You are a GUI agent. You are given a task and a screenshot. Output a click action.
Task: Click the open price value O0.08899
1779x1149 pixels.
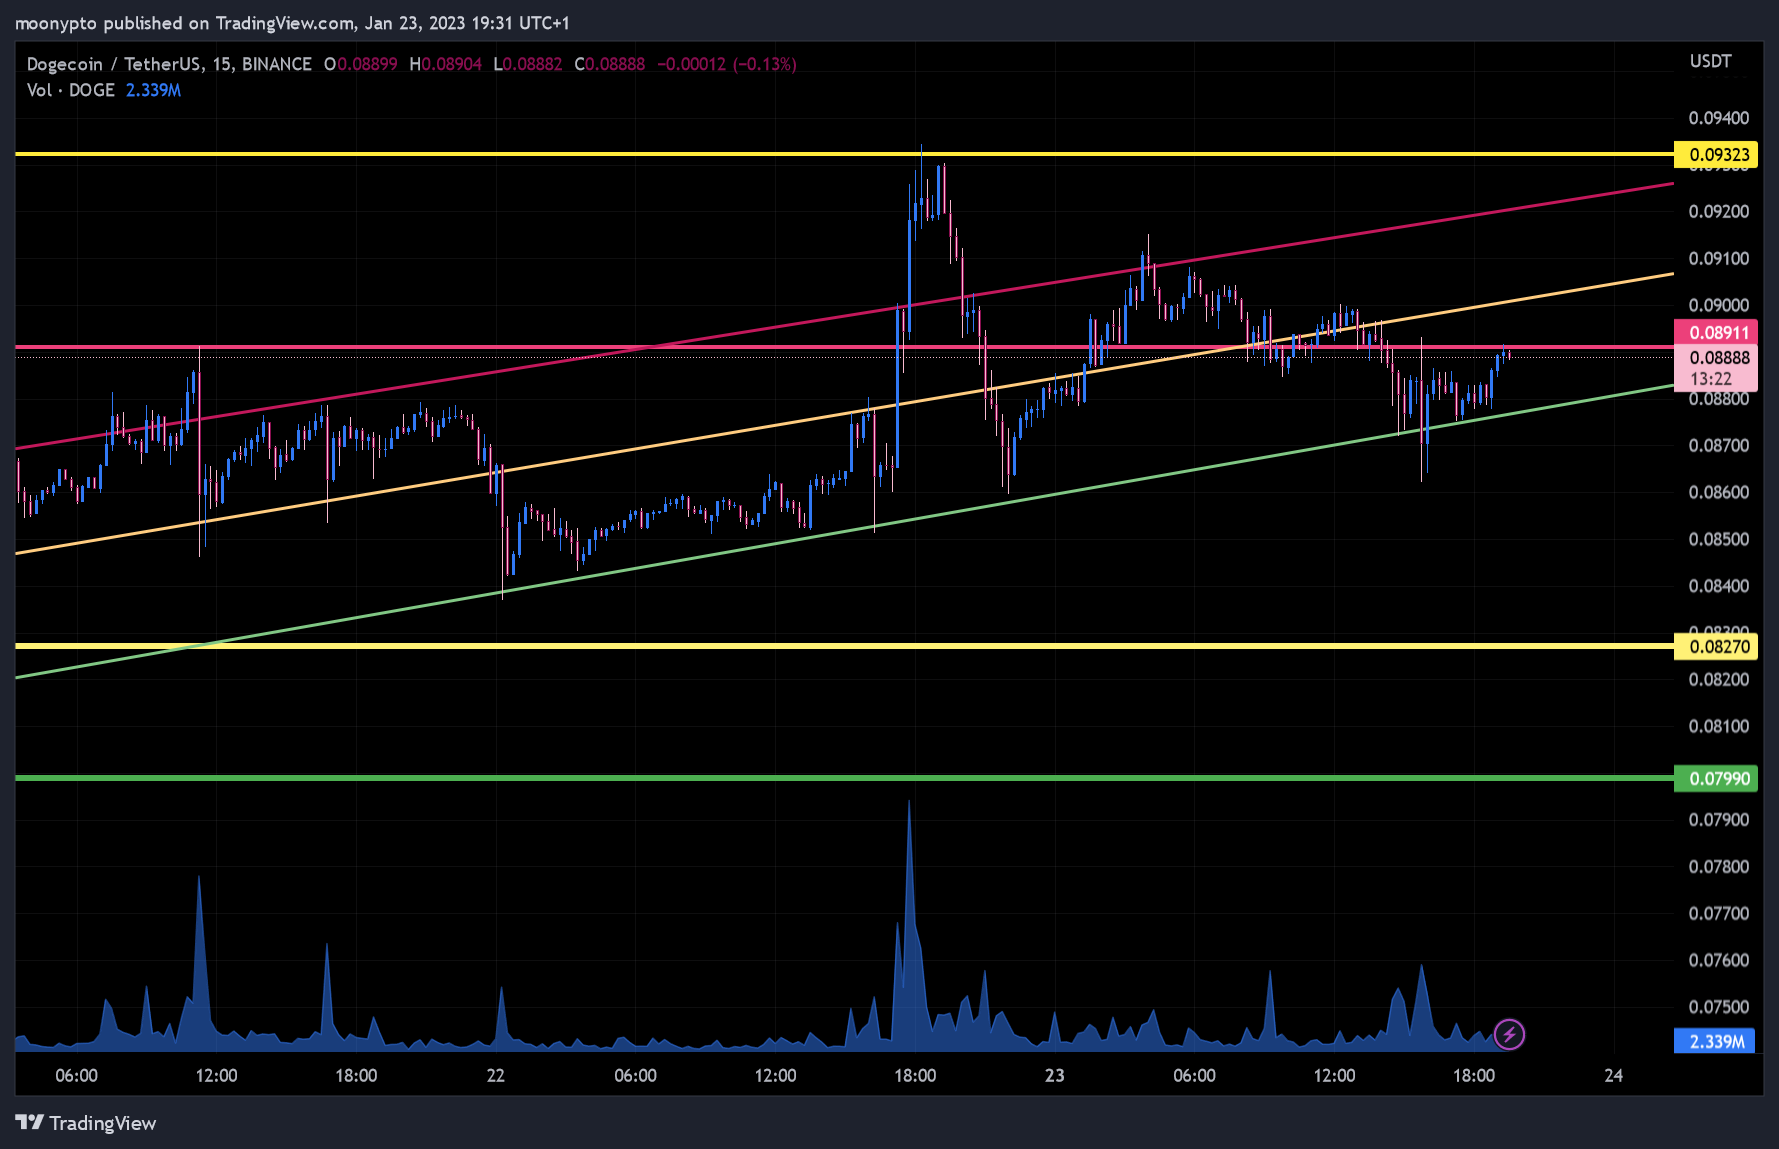(x=360, y=64)
